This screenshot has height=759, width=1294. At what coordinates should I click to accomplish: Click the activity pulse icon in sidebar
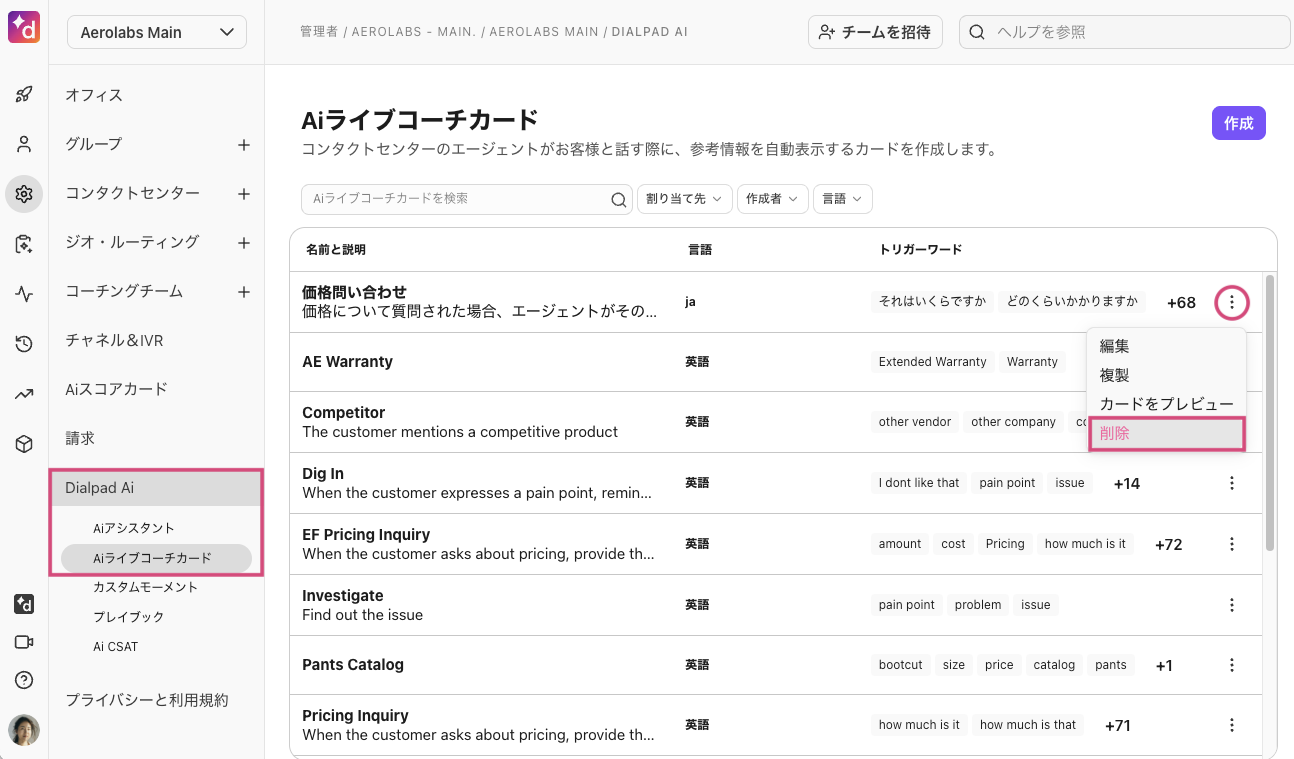tap(24, 294)
